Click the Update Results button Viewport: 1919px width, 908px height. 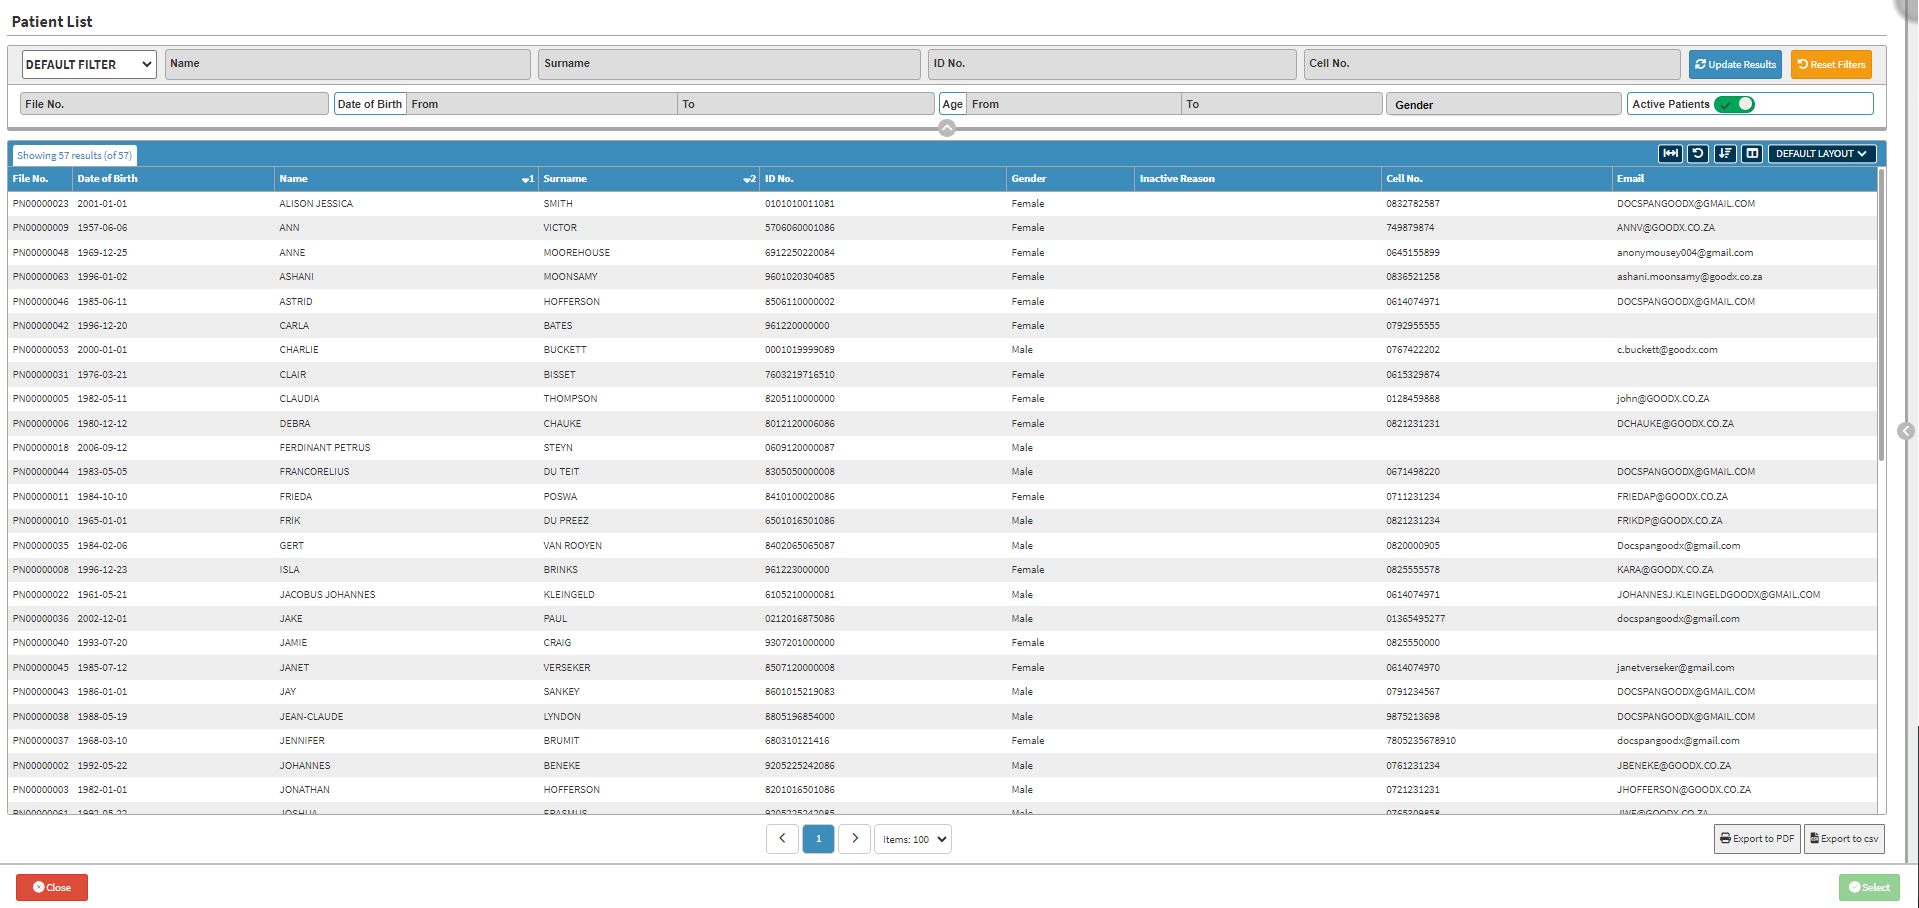[1735, 65]
